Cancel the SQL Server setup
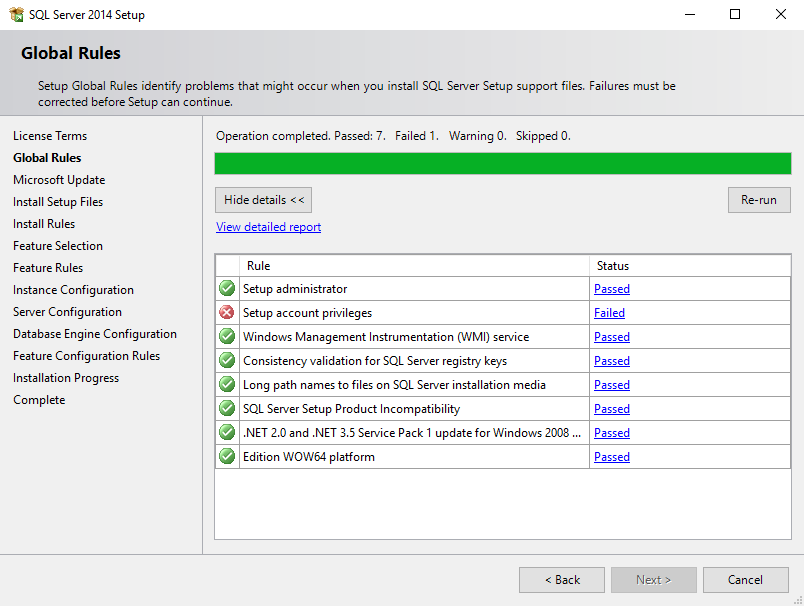The image size is (804, 606). tap(745, 580)
